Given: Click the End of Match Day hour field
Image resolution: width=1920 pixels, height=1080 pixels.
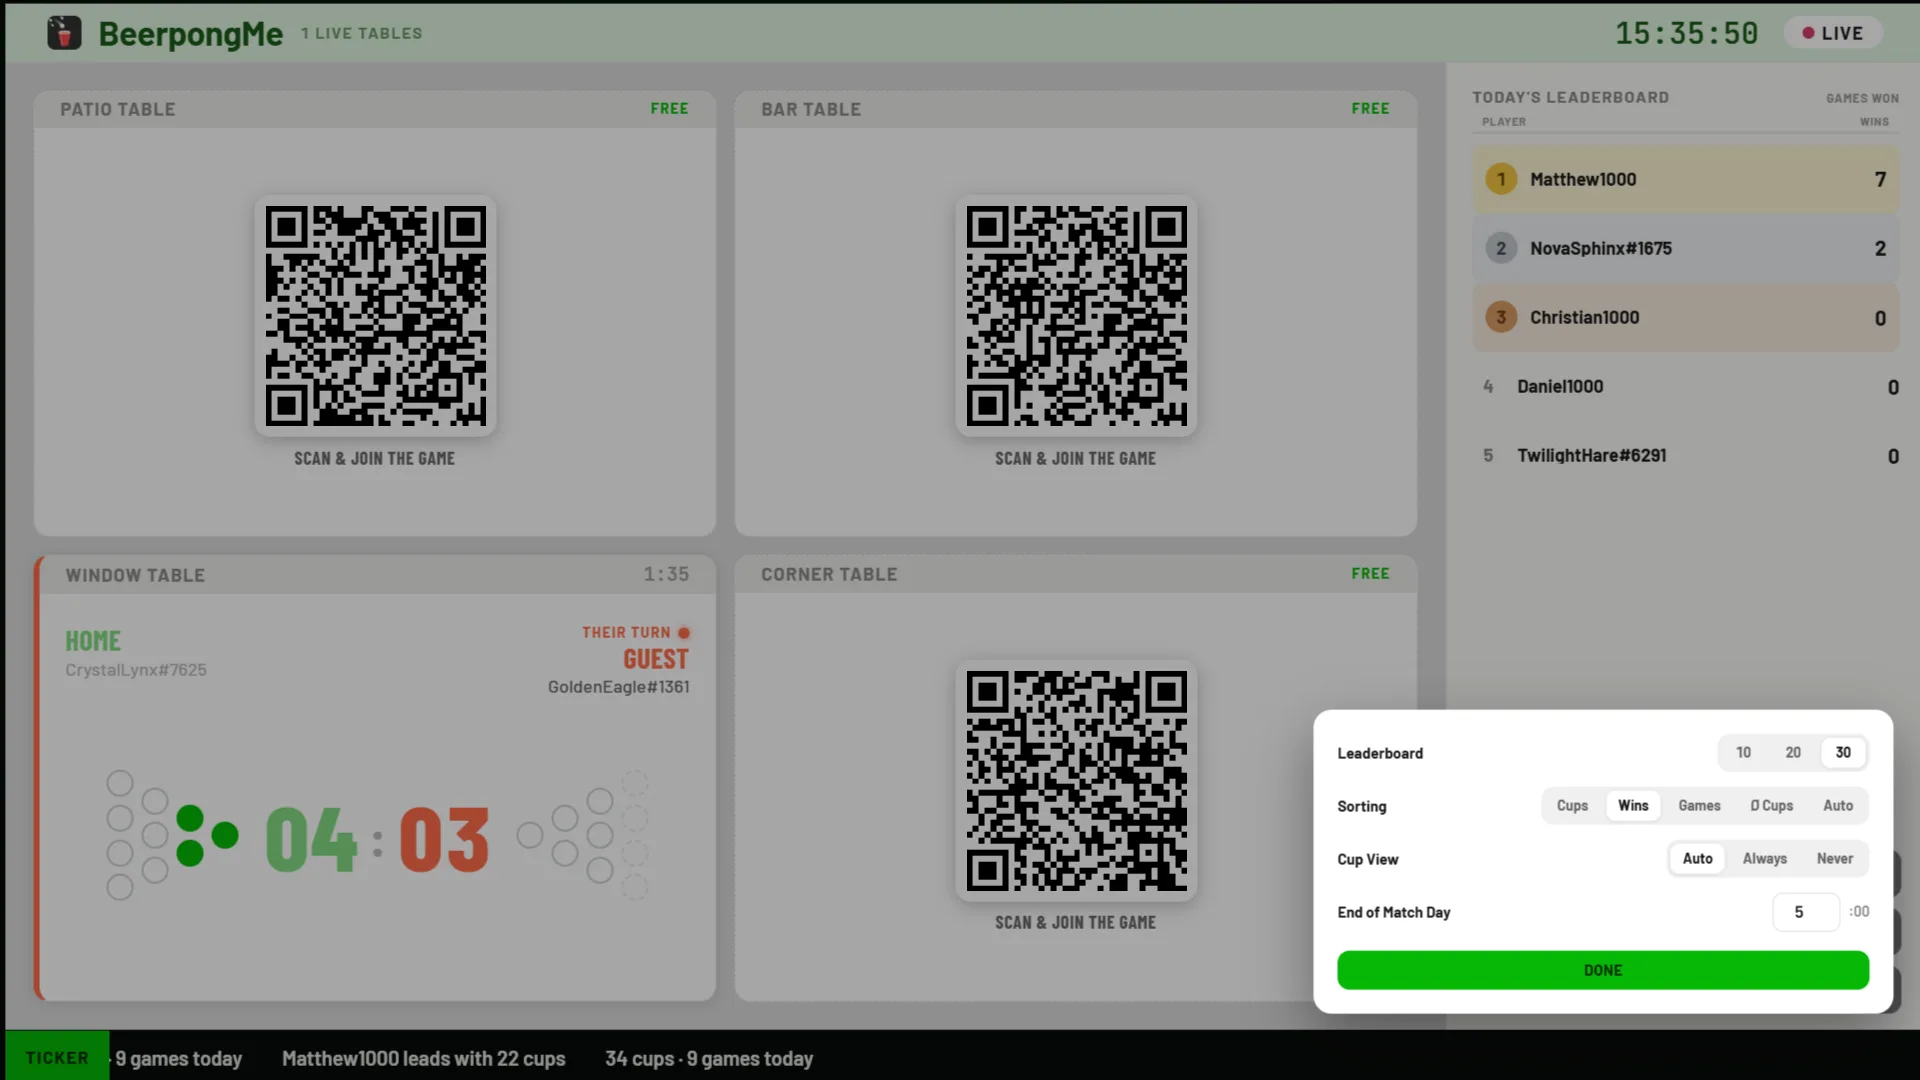Looking at the screenshot, I should (x=1805, y=912).
